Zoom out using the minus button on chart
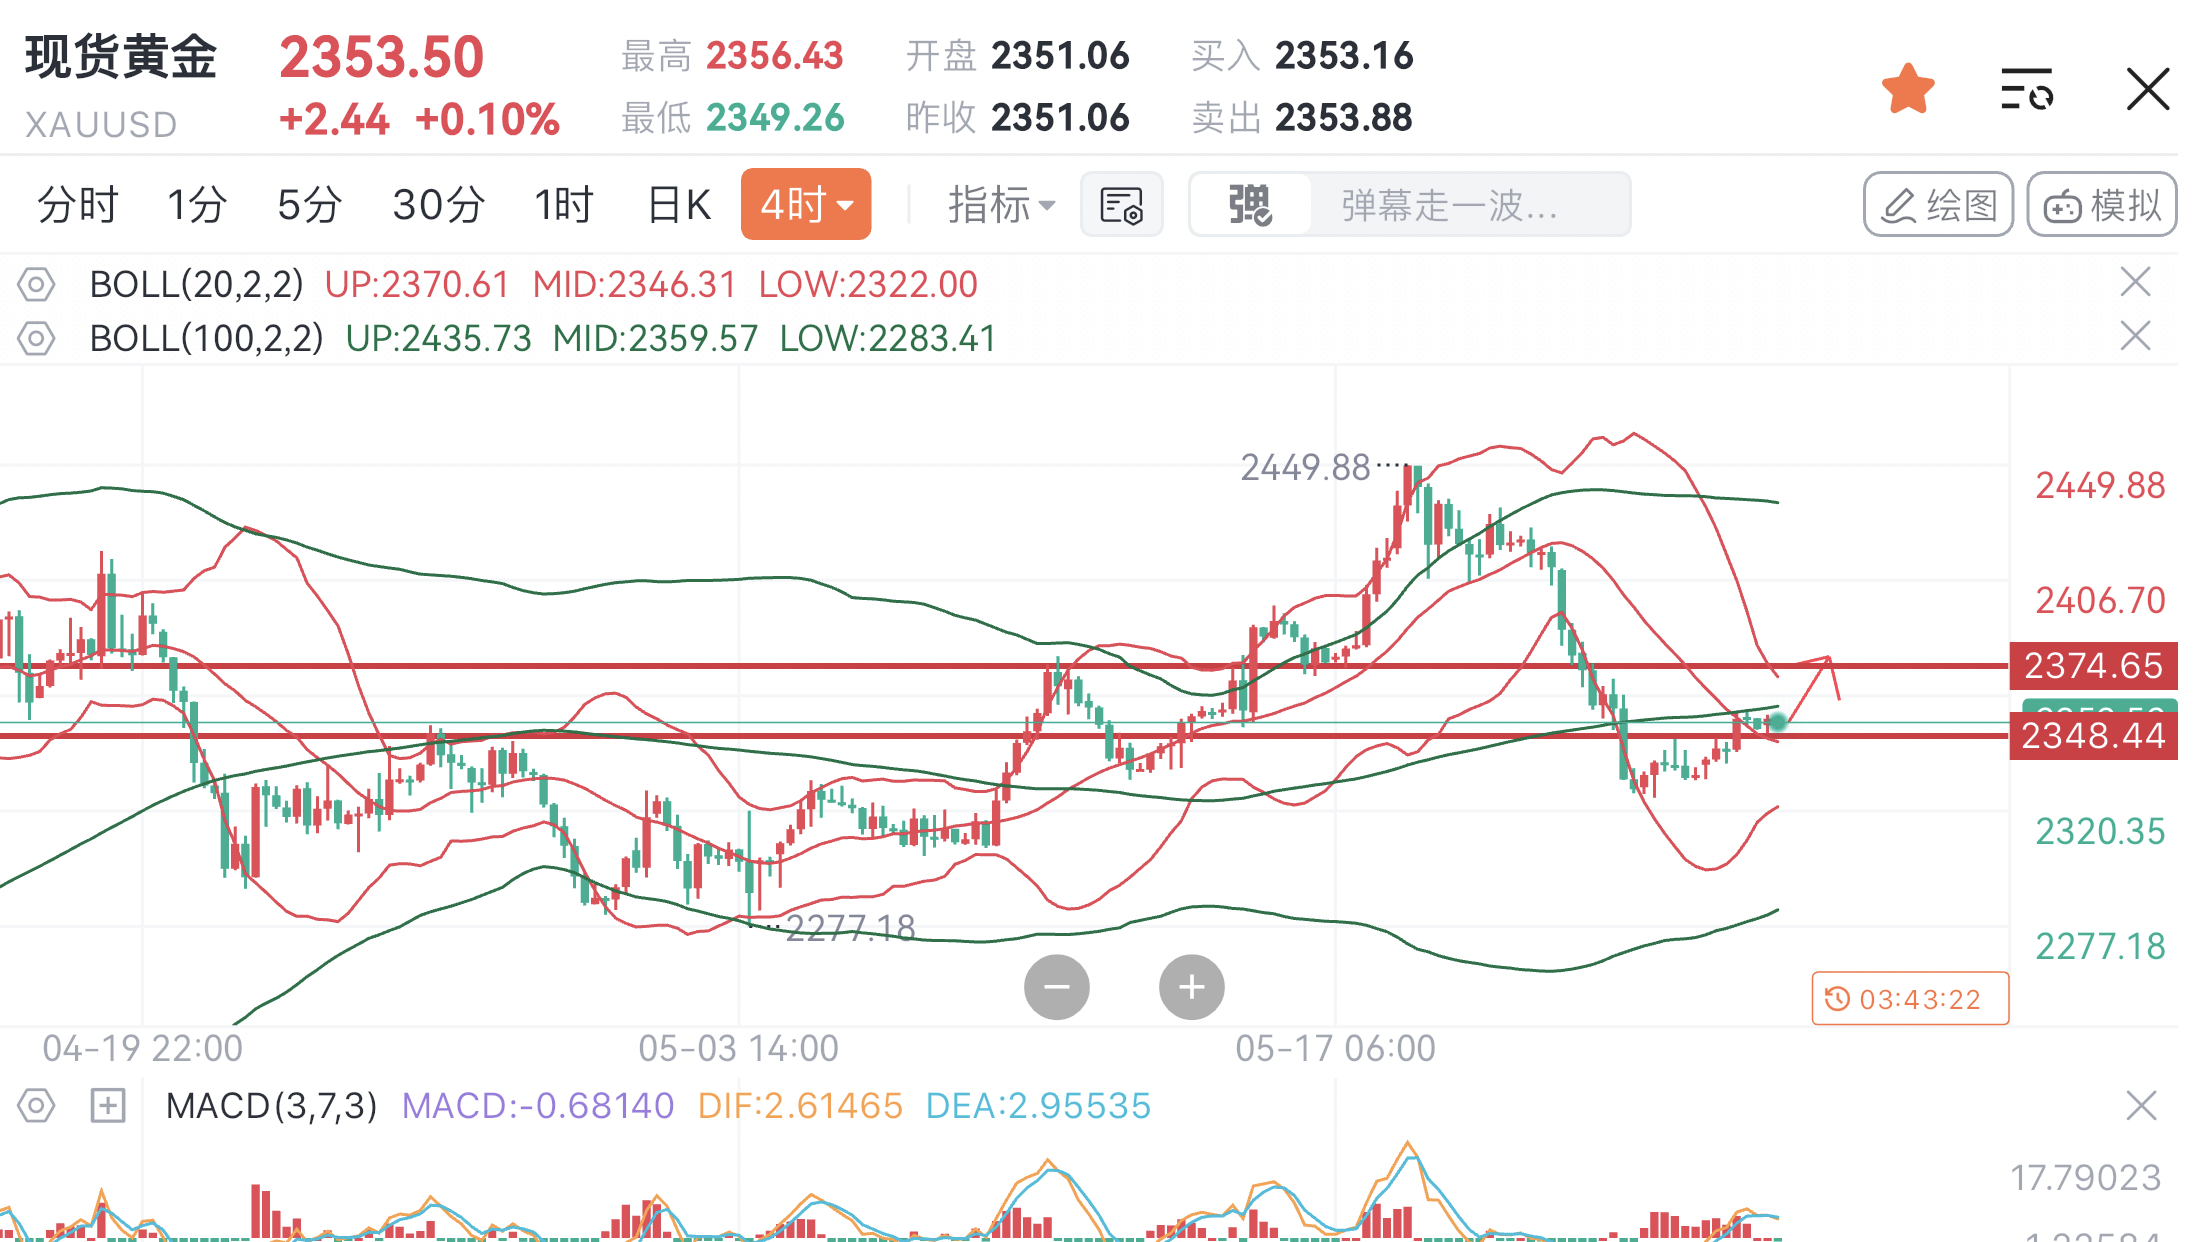Image resolution: width=2208 pixels, height=1242 pixels. coord(1057,987)
